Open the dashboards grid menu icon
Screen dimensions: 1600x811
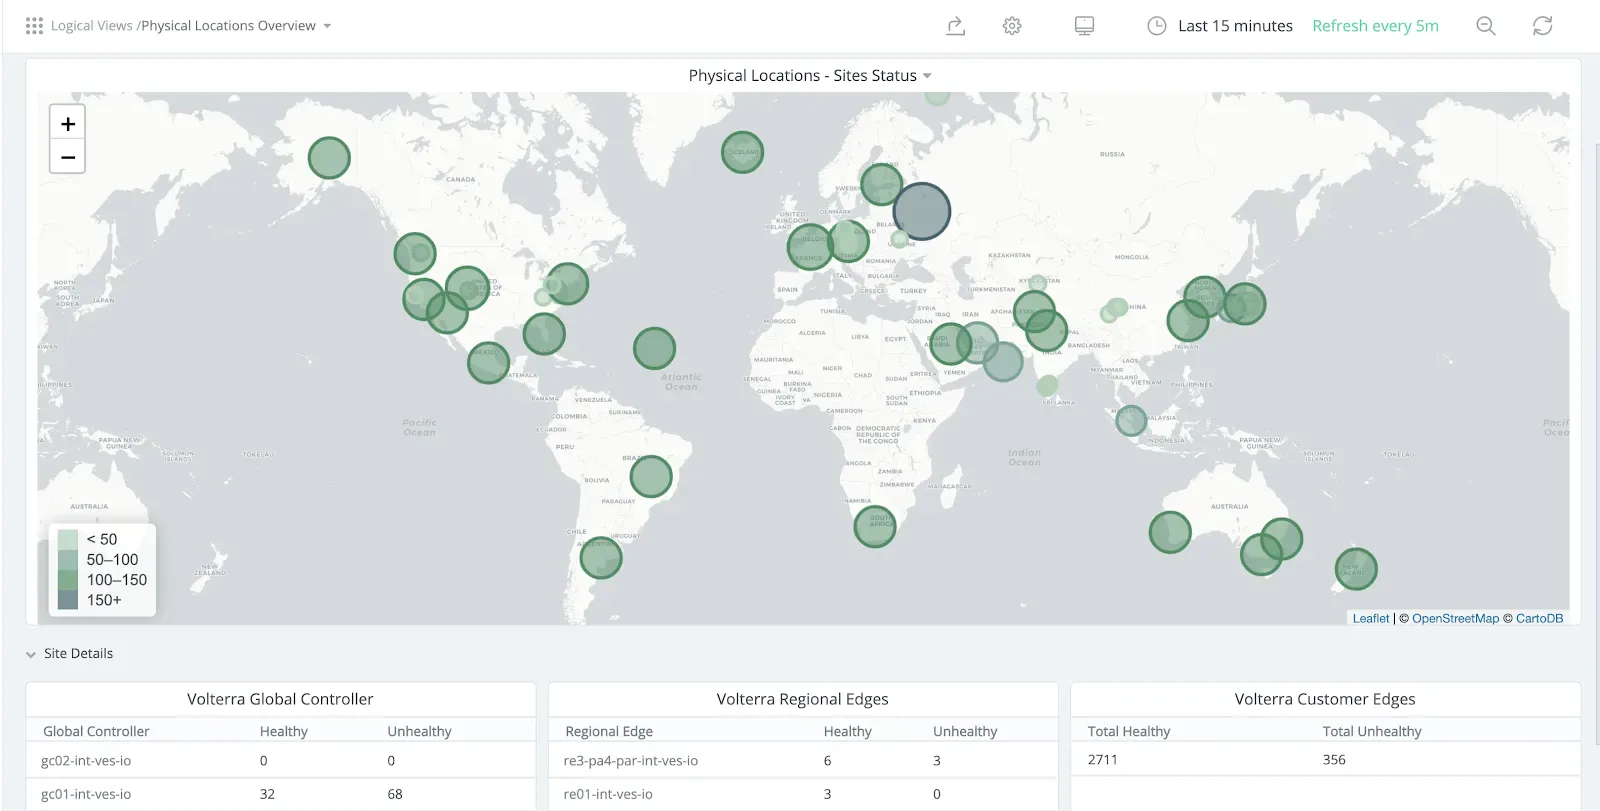[34, 26]
